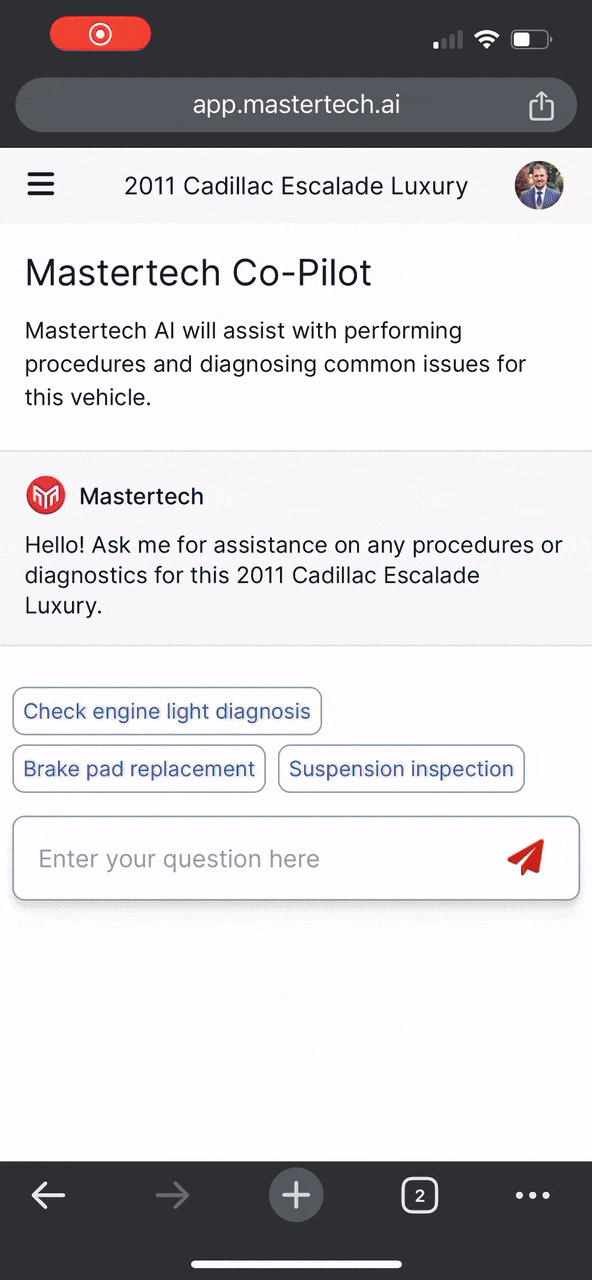The width and height of the screenshot is (592, 1280).
Task: Select Check engine light diagnosis suggestion
Action: coord(167,711)
